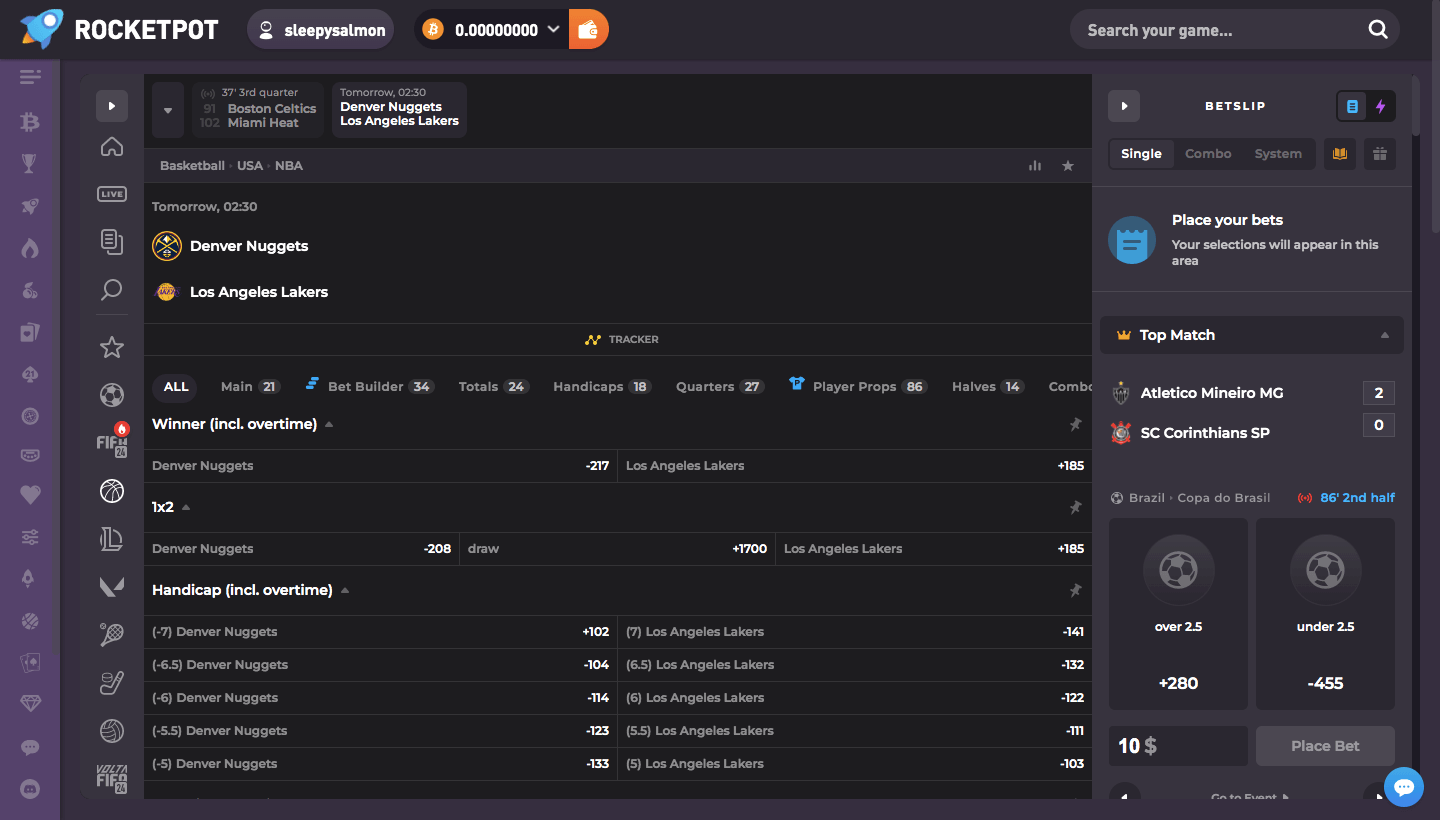Open the favorites star in the sports sidebar

(112, 347)
